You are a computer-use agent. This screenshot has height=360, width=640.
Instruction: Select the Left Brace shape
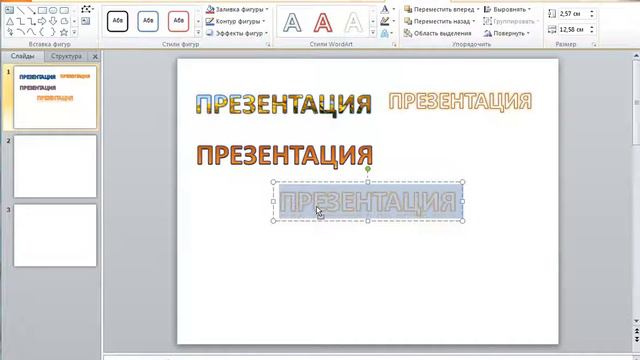42,32
